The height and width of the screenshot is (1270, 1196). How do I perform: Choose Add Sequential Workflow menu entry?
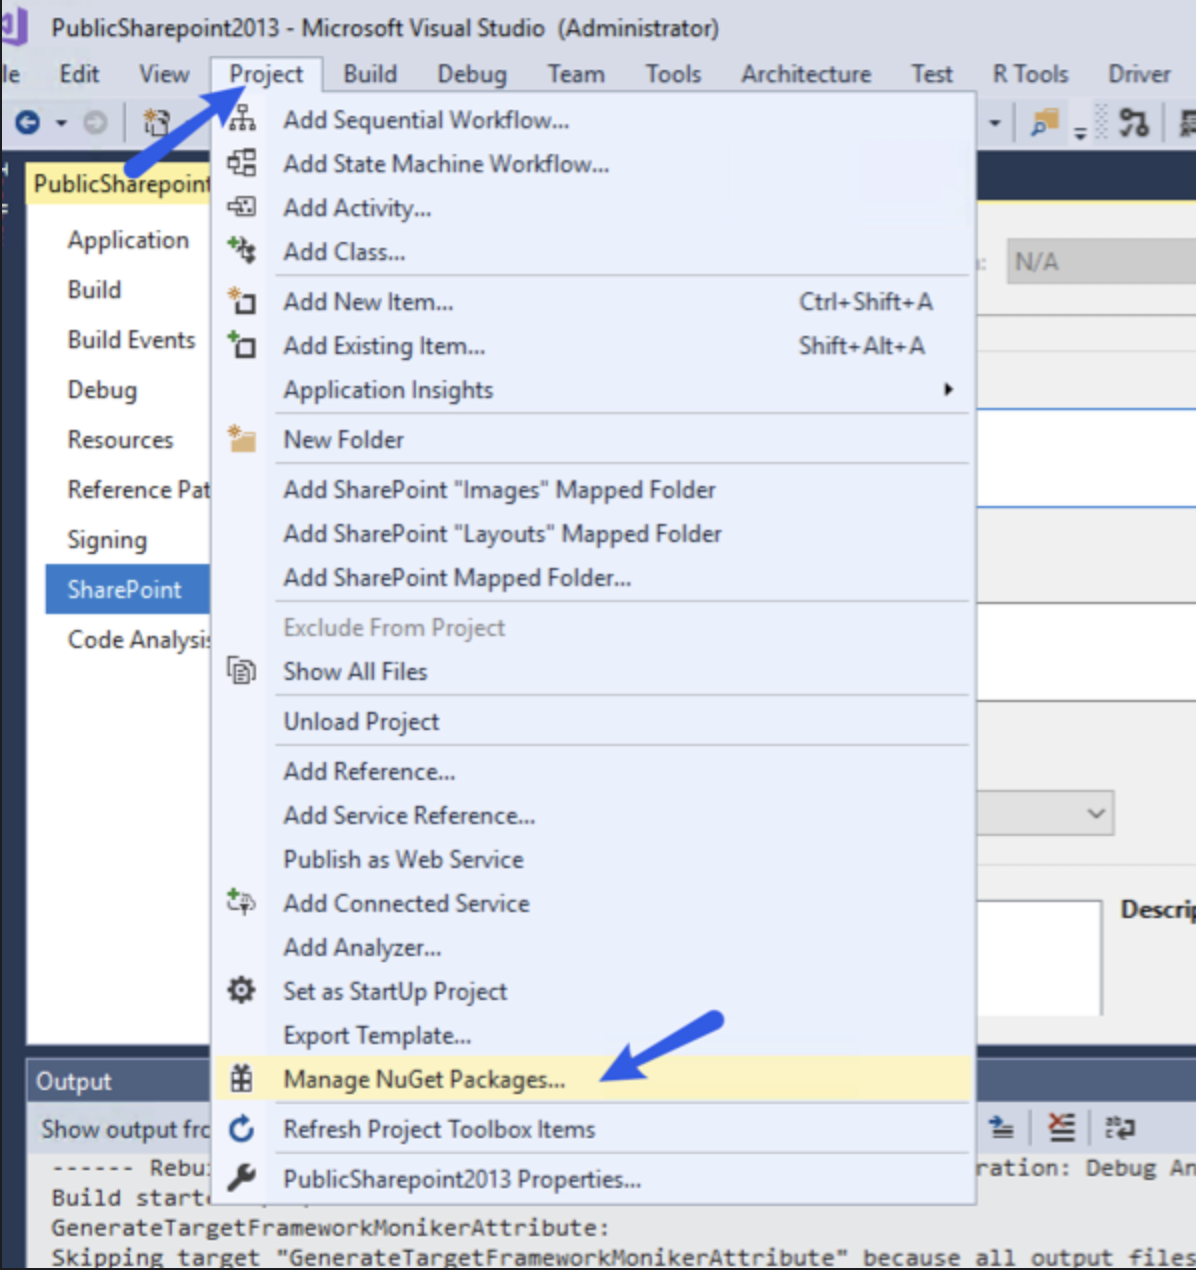pos(593,120)
